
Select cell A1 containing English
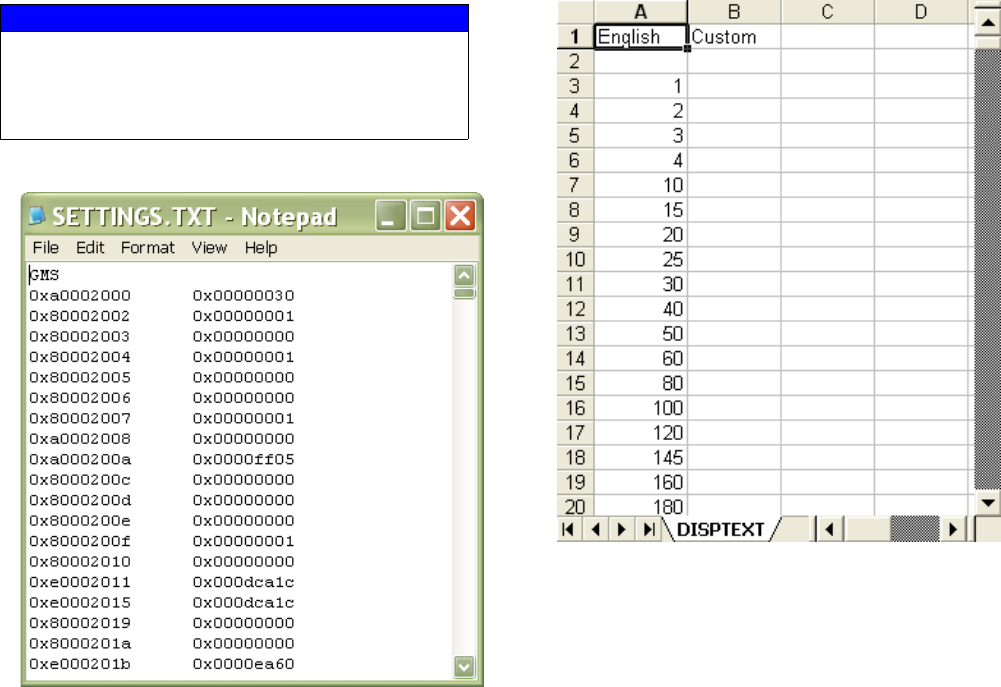click(640, 36)
